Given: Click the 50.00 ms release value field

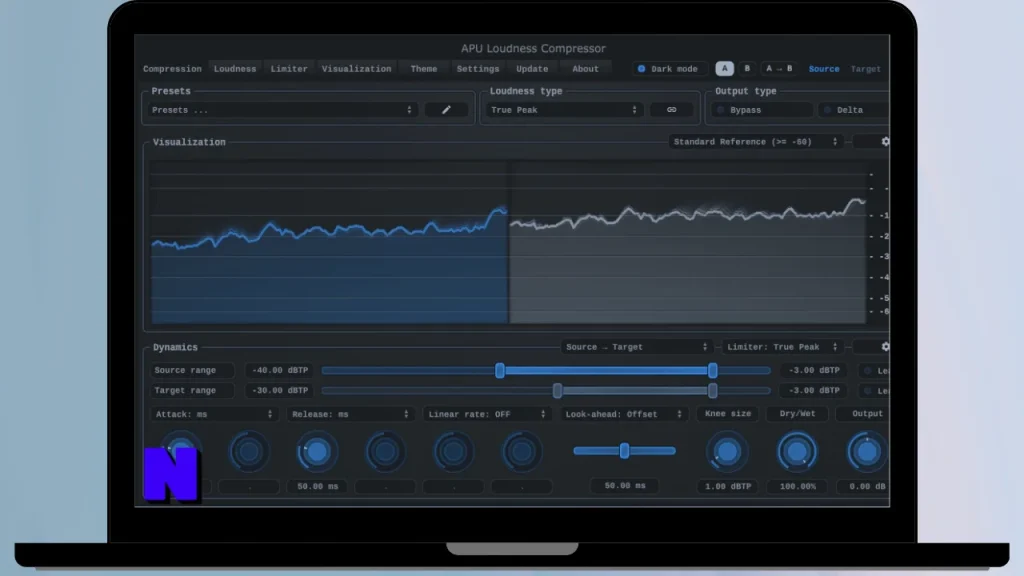Looking at the screenshot, I should tap(317, 487).
